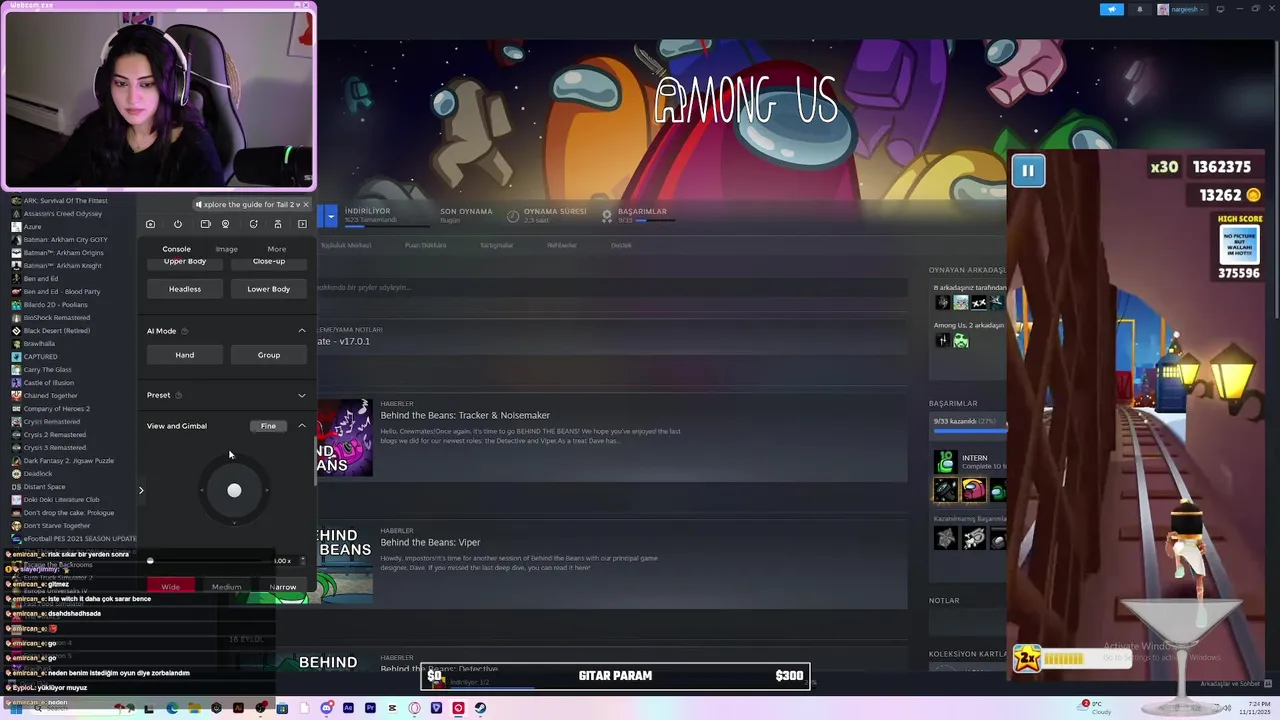Open Steam from the taskbar
Screen dimensions: 1280x720
click(480, 708)
